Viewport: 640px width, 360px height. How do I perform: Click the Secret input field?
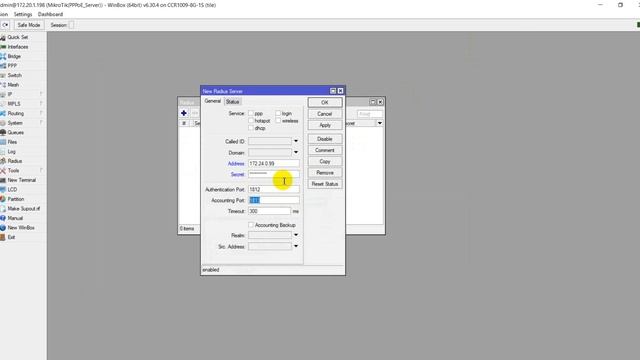point(273,174)
